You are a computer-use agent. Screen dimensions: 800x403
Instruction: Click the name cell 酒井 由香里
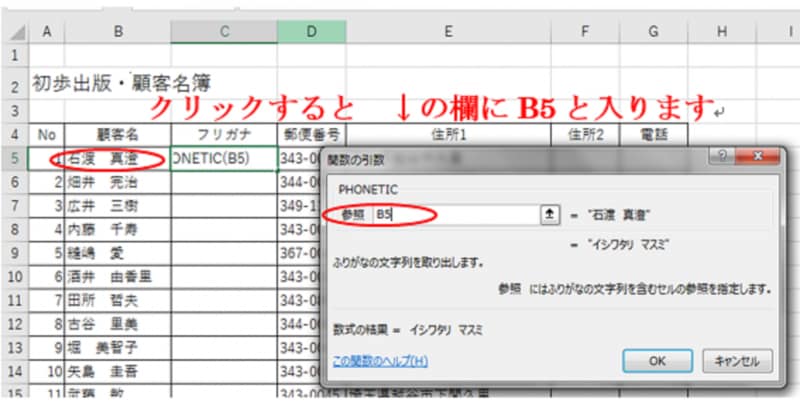click(x=118, y=276)
